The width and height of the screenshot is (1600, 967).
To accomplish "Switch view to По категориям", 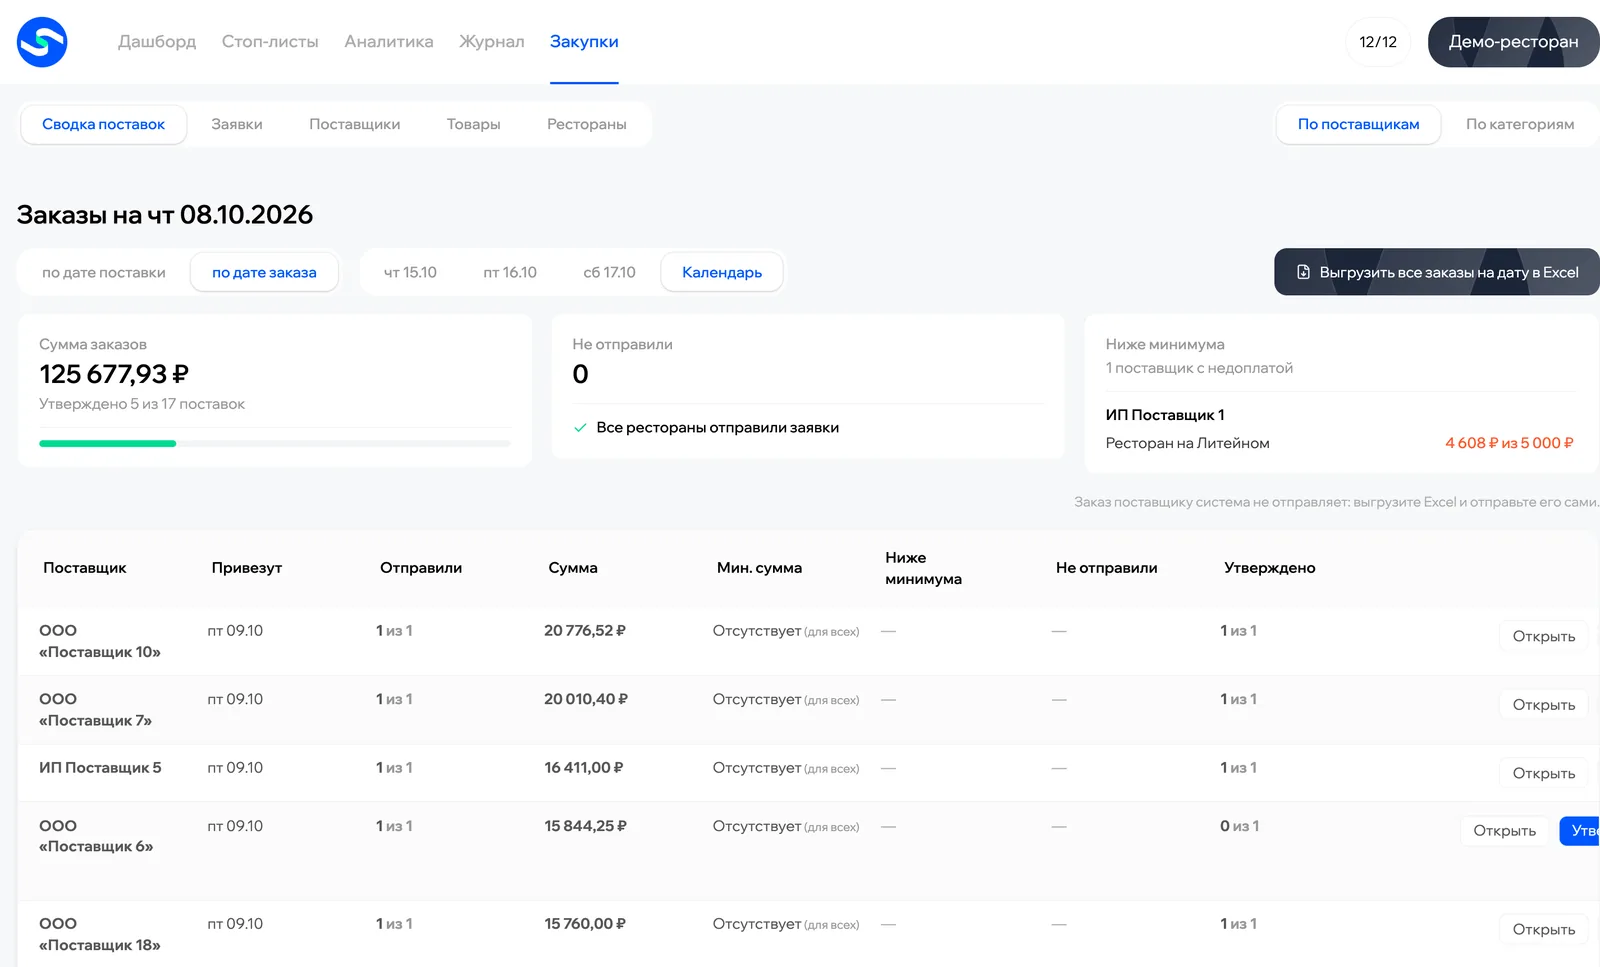I will tap(1520, 125).
